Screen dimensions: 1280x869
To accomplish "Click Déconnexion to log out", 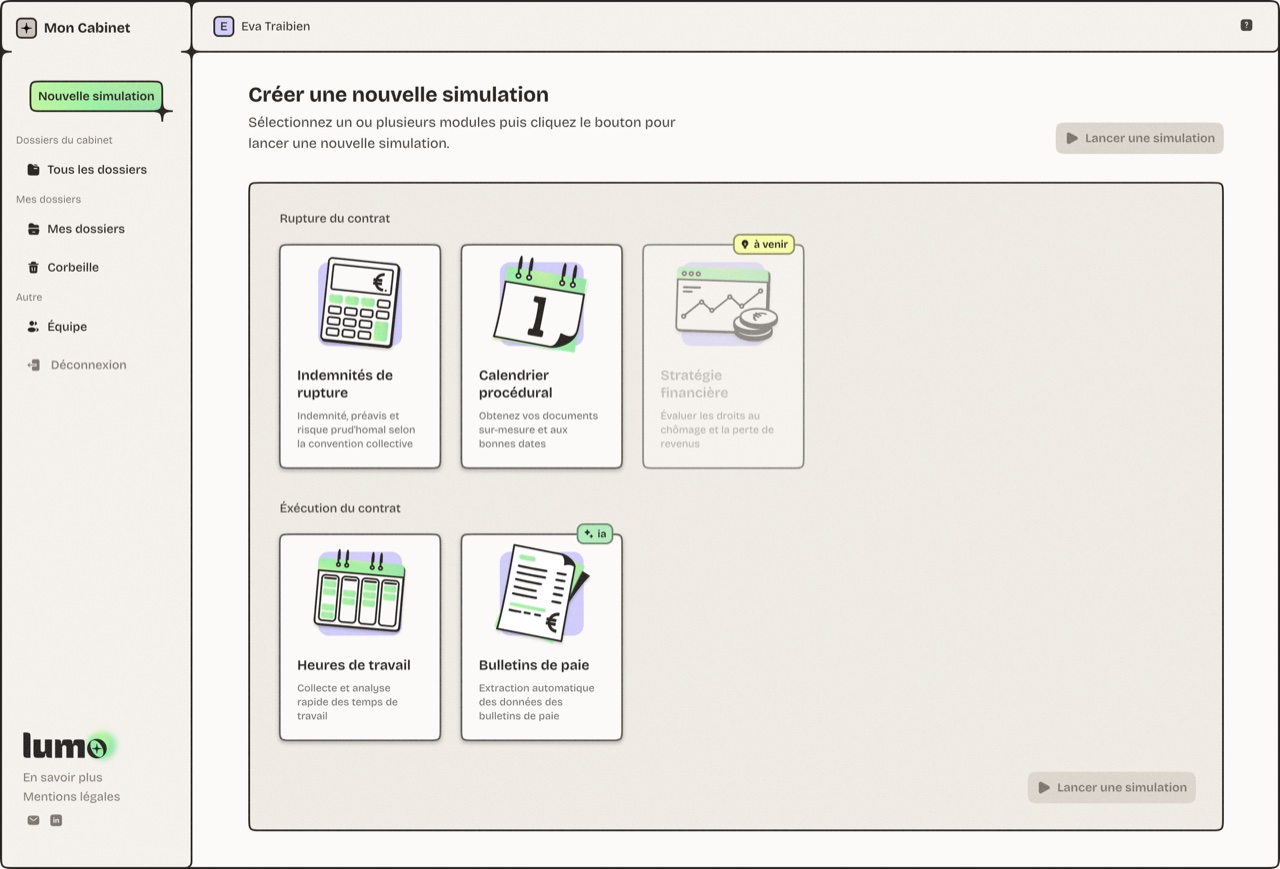I will [88, 365].
